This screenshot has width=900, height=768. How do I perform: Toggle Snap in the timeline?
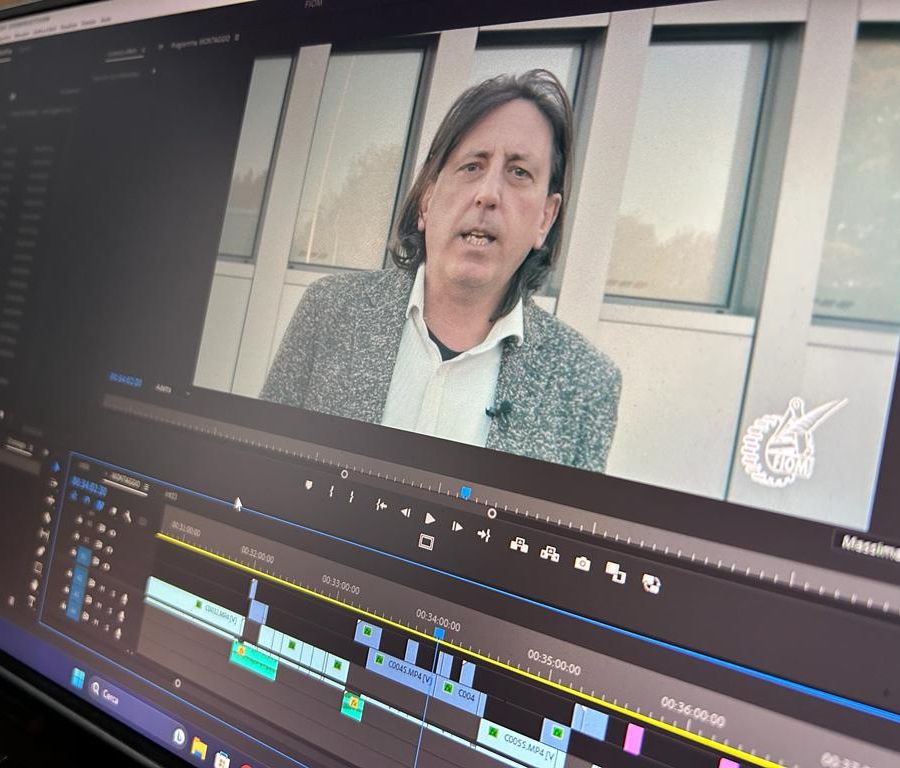[86, 501]
